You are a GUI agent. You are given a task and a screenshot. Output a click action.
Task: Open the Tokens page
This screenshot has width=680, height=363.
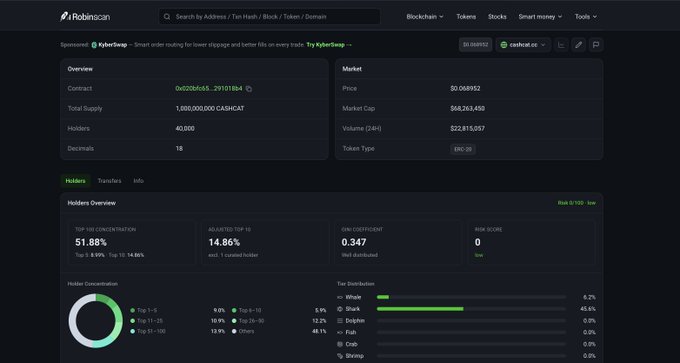[x=466, y=17]
